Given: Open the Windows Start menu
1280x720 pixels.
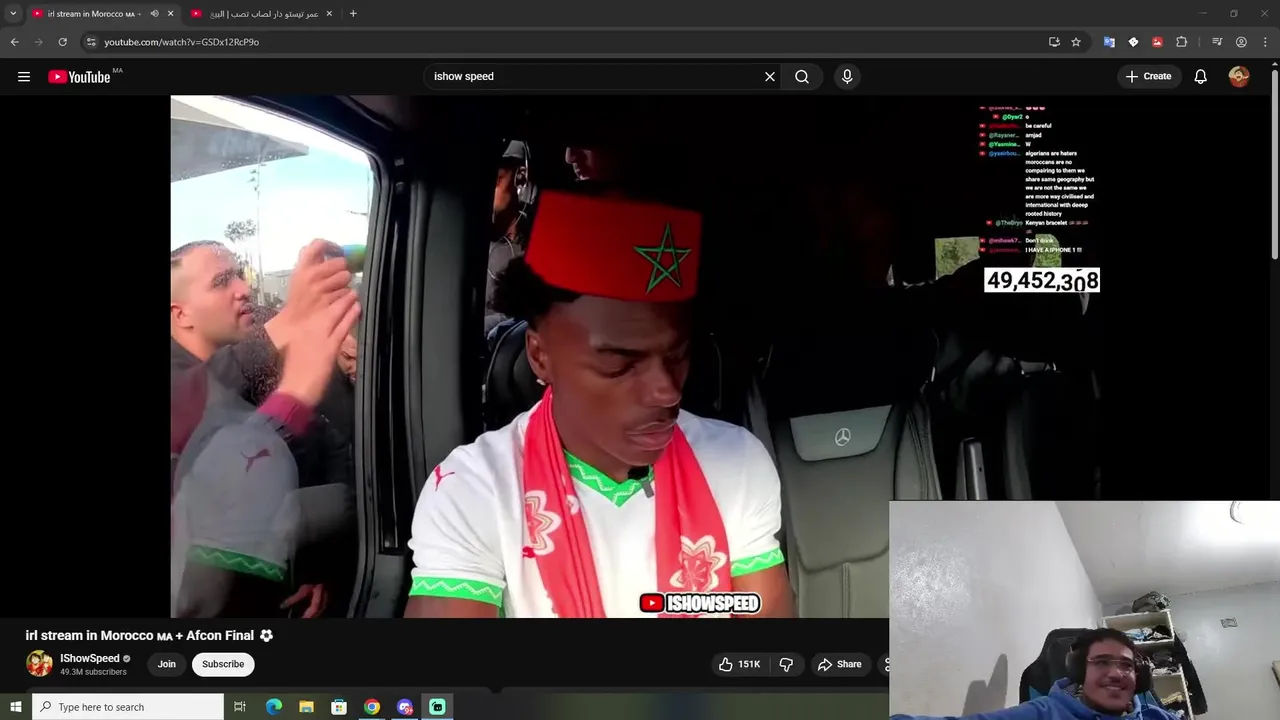Looking at the screenshot, I should point(15,707).
